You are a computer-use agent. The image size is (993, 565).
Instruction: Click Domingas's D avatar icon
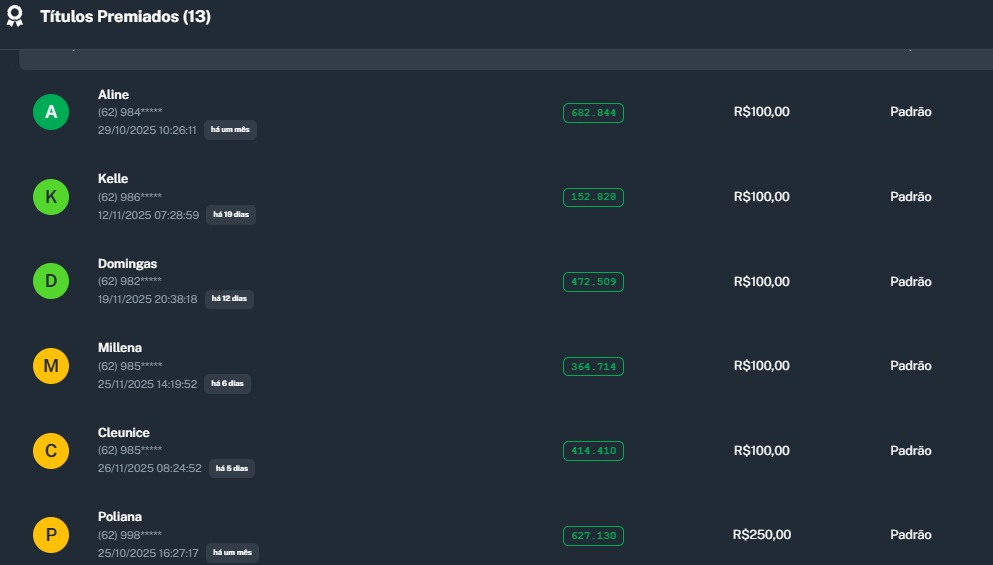(x=51, y=282)
